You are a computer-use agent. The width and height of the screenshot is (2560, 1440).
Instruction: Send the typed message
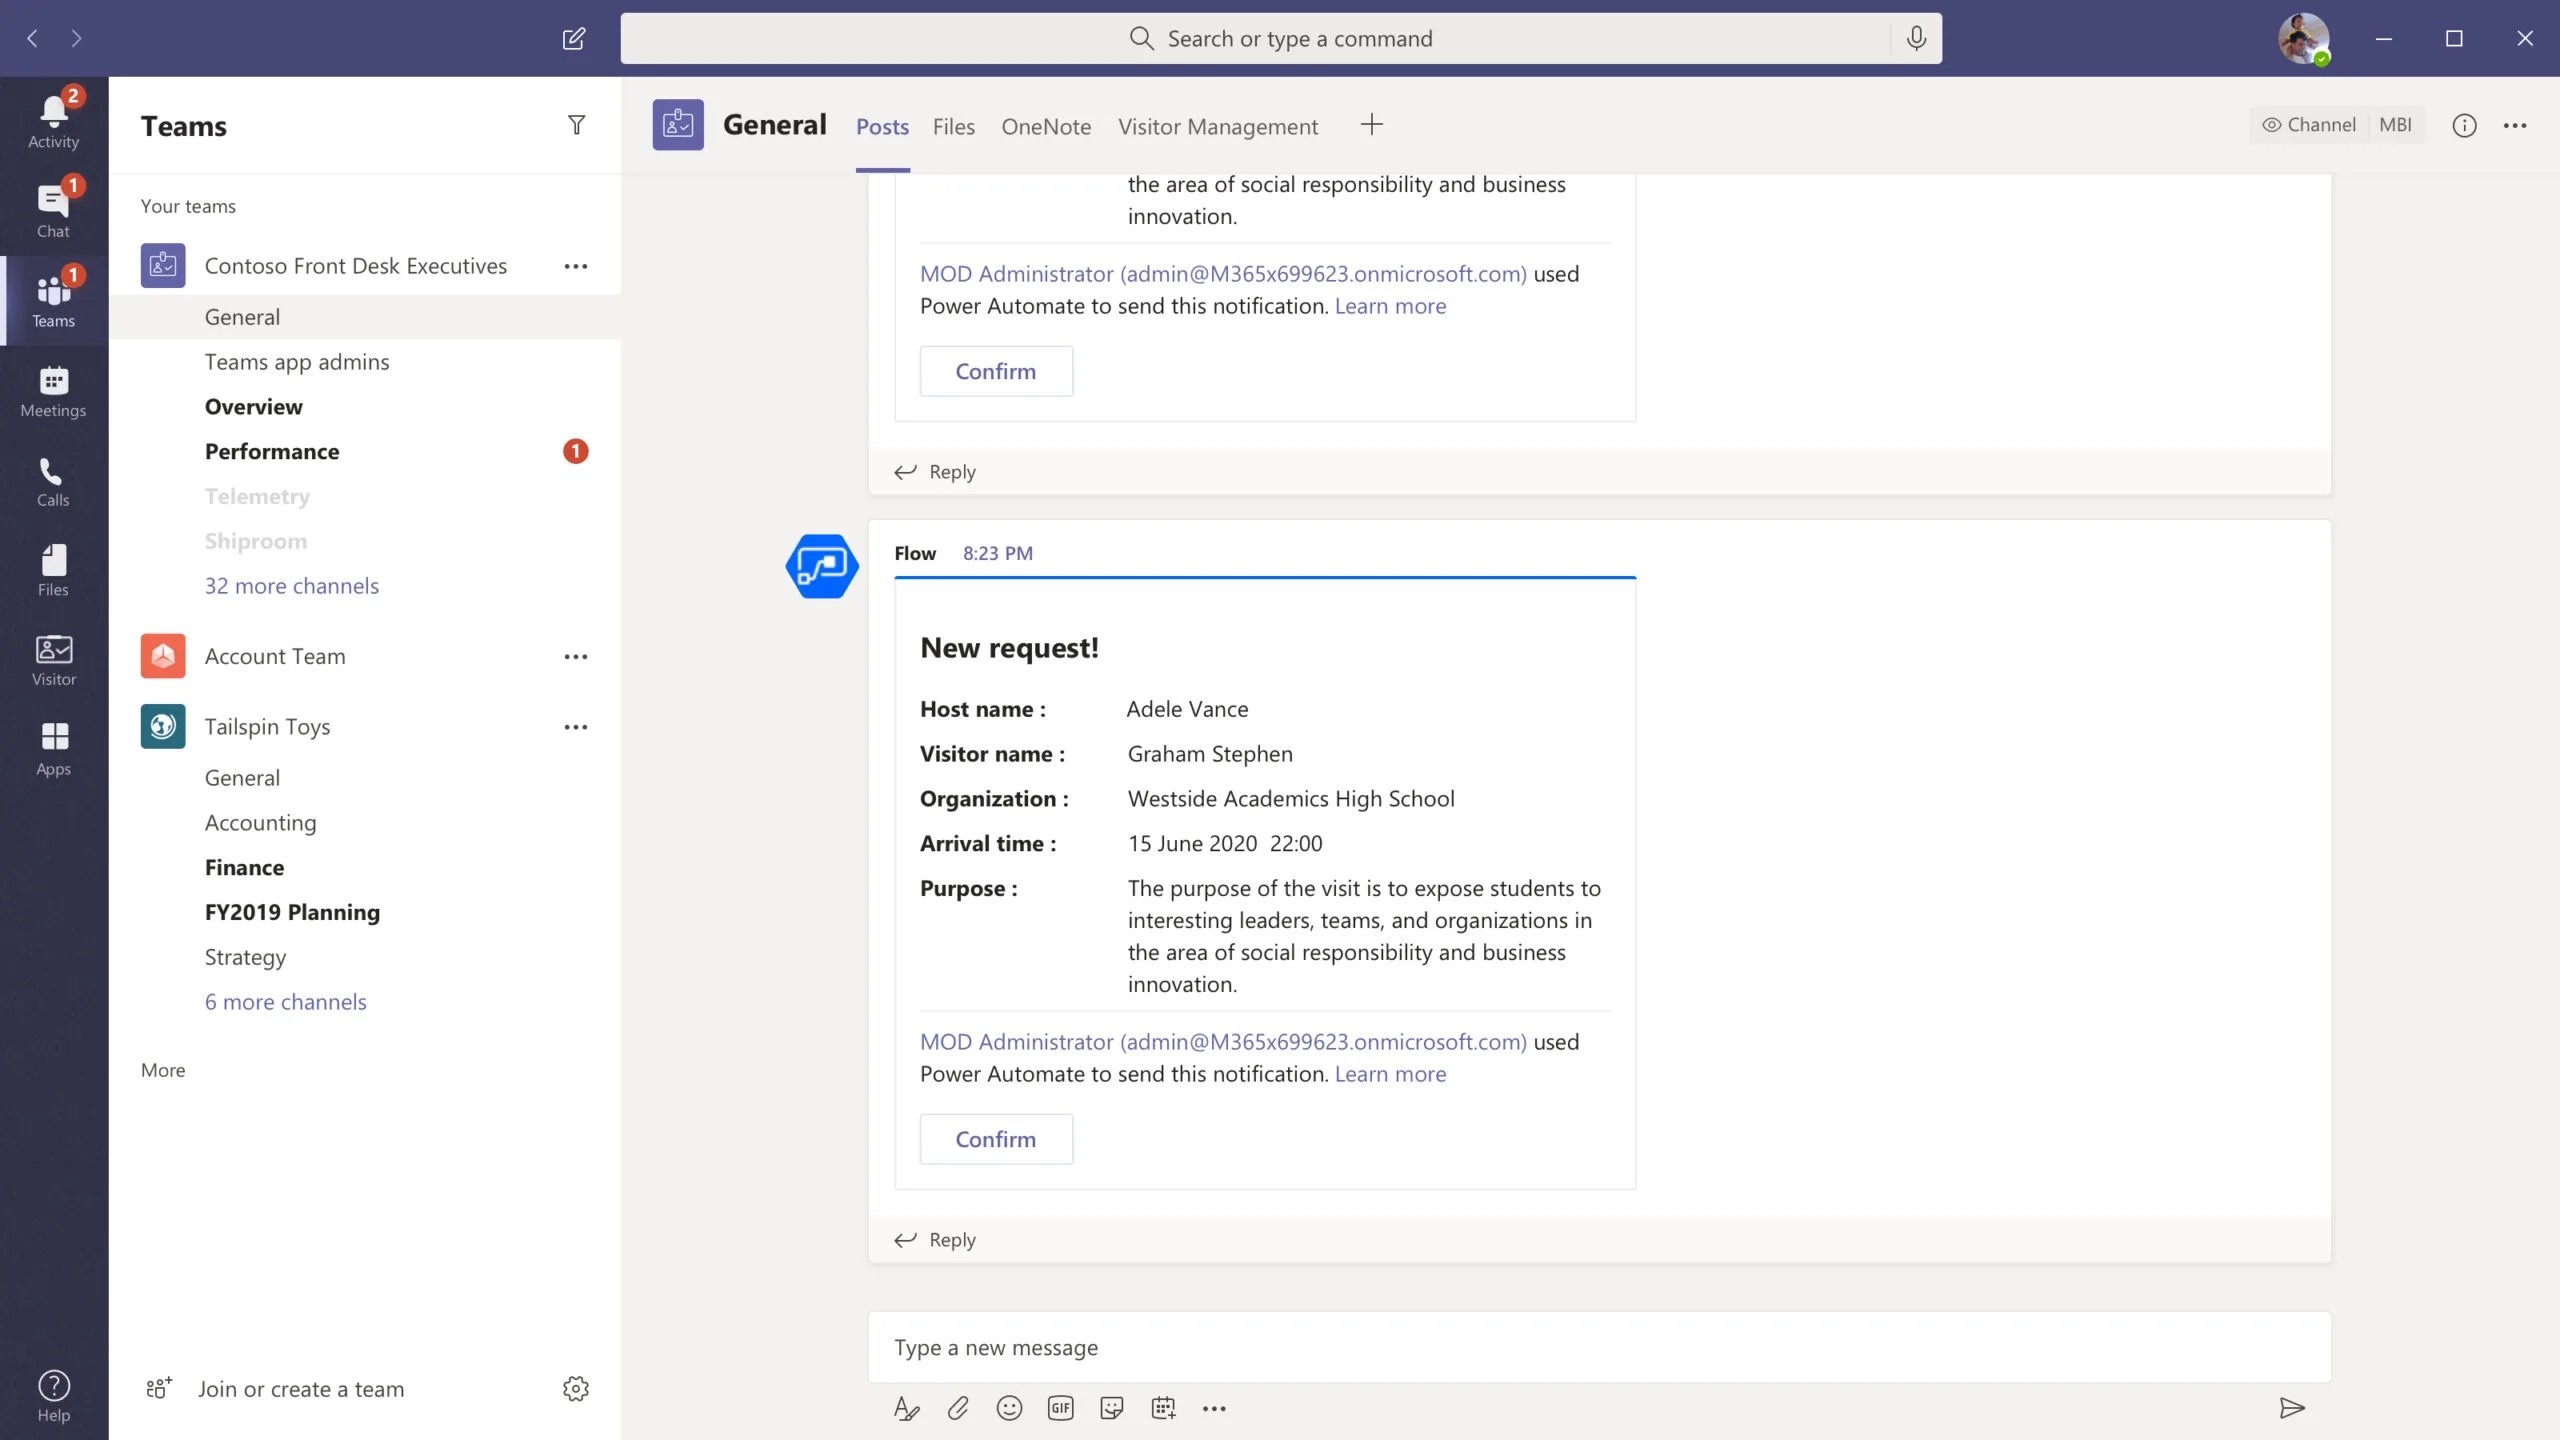[2293, 1407]
